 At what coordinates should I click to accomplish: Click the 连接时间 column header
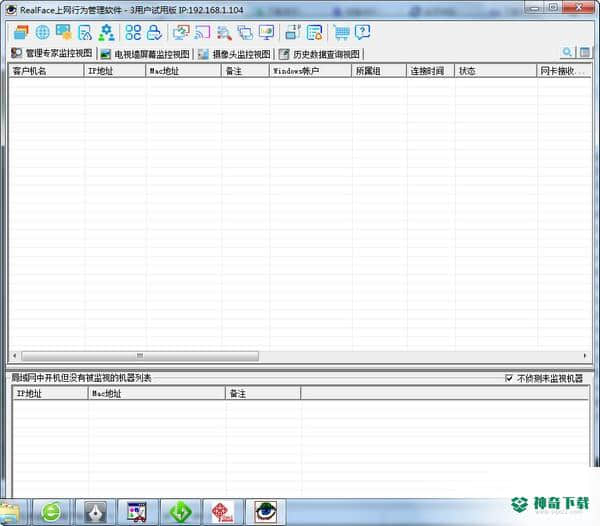pyautogui.click(x=430, y=71)
